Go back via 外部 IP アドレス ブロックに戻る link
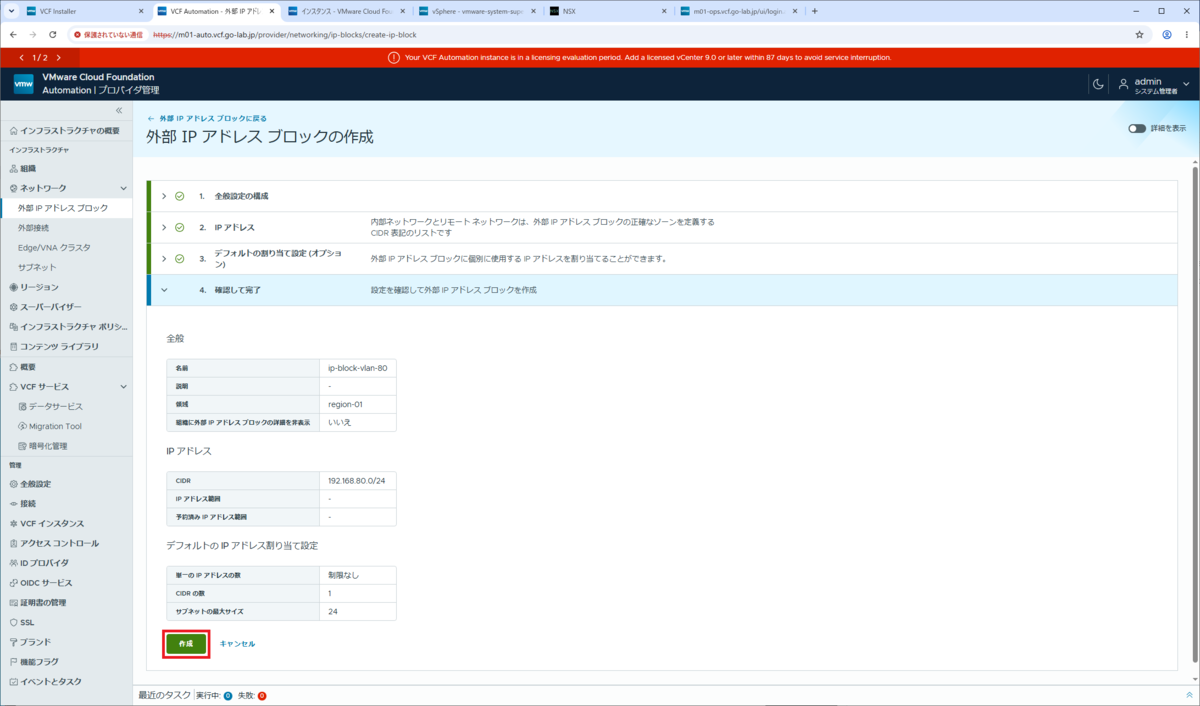Screen dimensions: 1200x706 (207, 118)
